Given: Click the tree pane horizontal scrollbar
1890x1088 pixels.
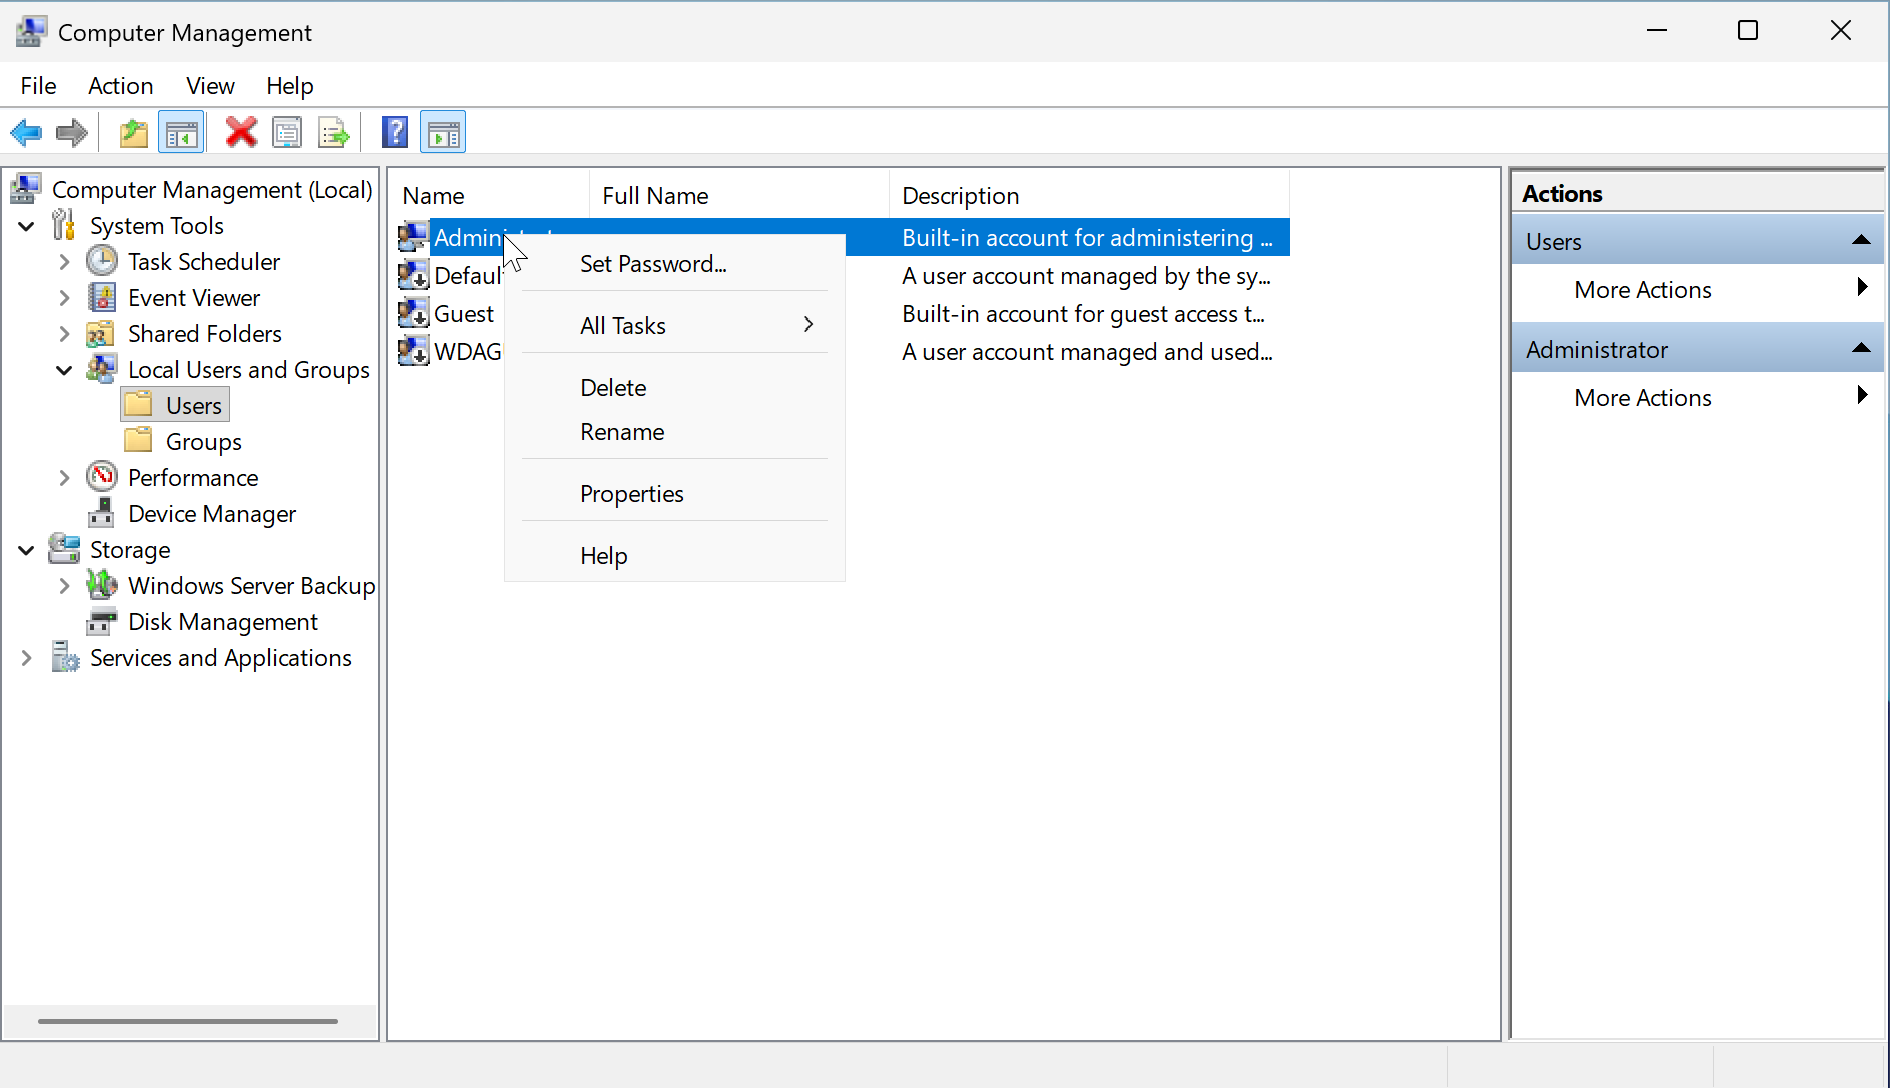Looking at the screenshot, I should [x=188, y=1021].
